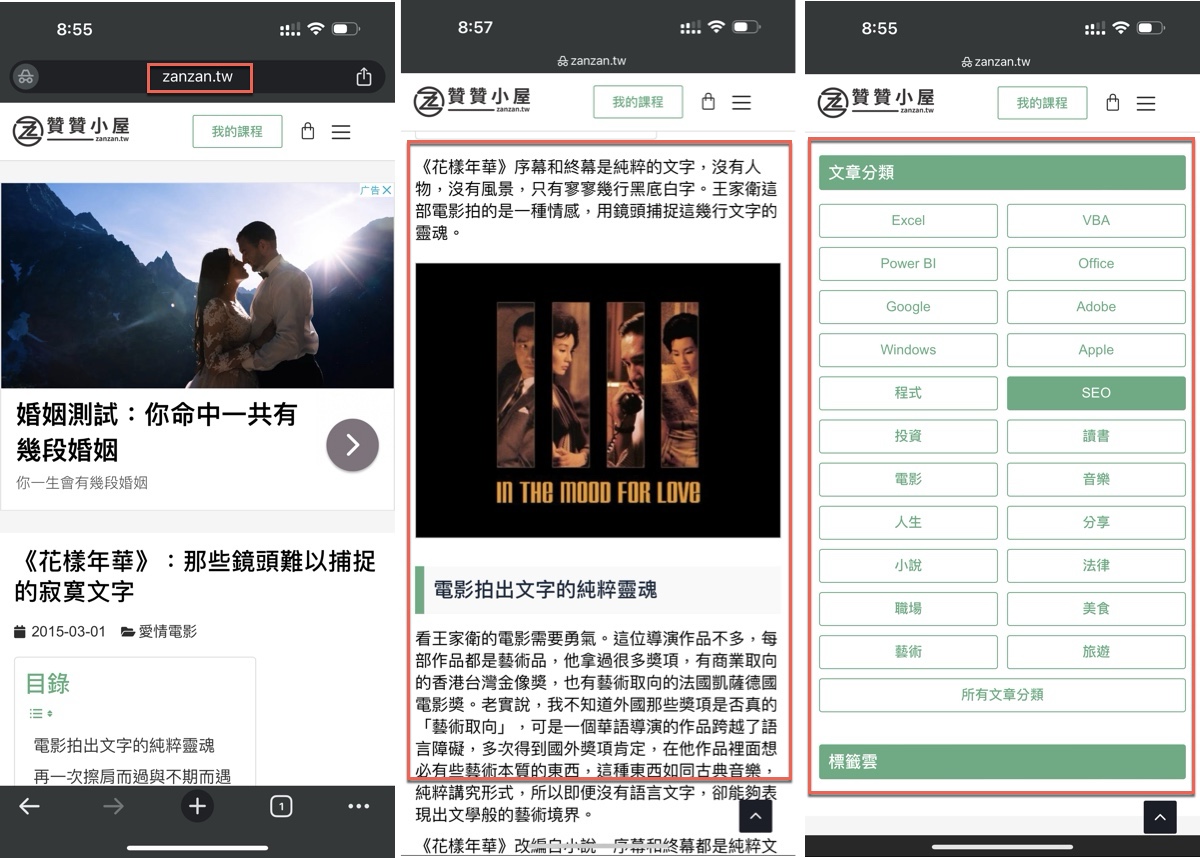1200x858 pixels.
Task: Select the 讀書 category
Action: [x=1096, y=436]
